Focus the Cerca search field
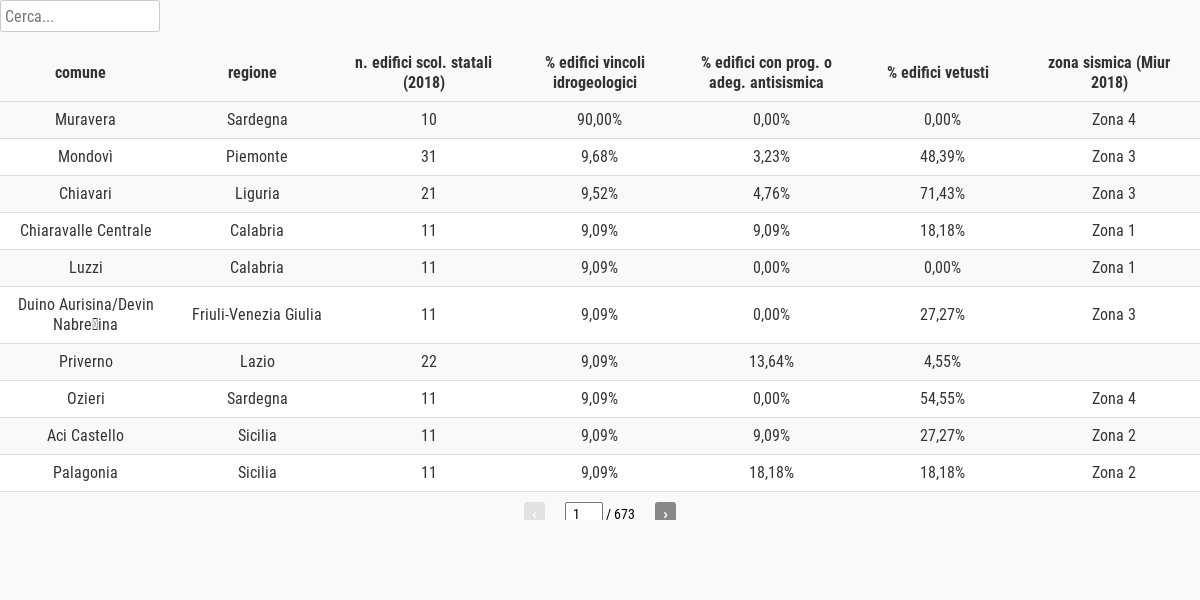Viewport: 1200px width, 600px height. 80,16
